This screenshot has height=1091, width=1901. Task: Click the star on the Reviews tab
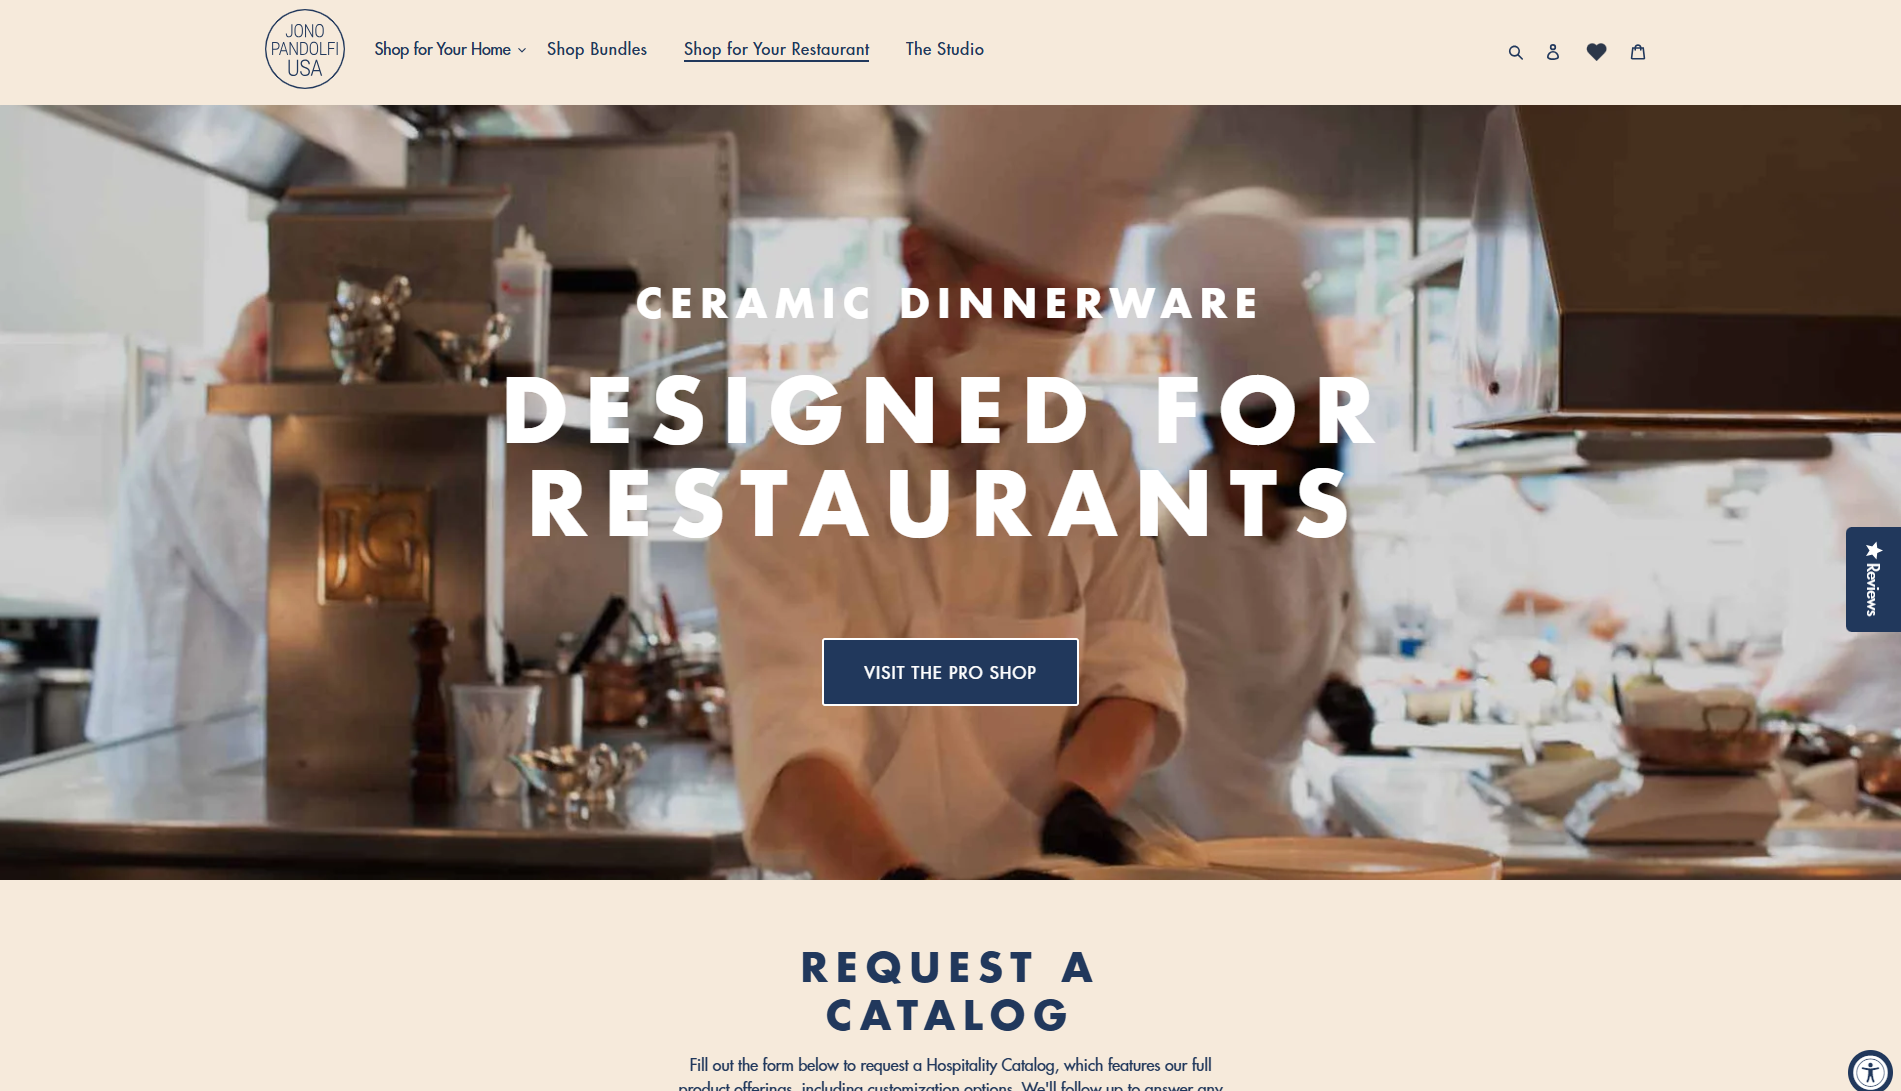[1874, 549]
